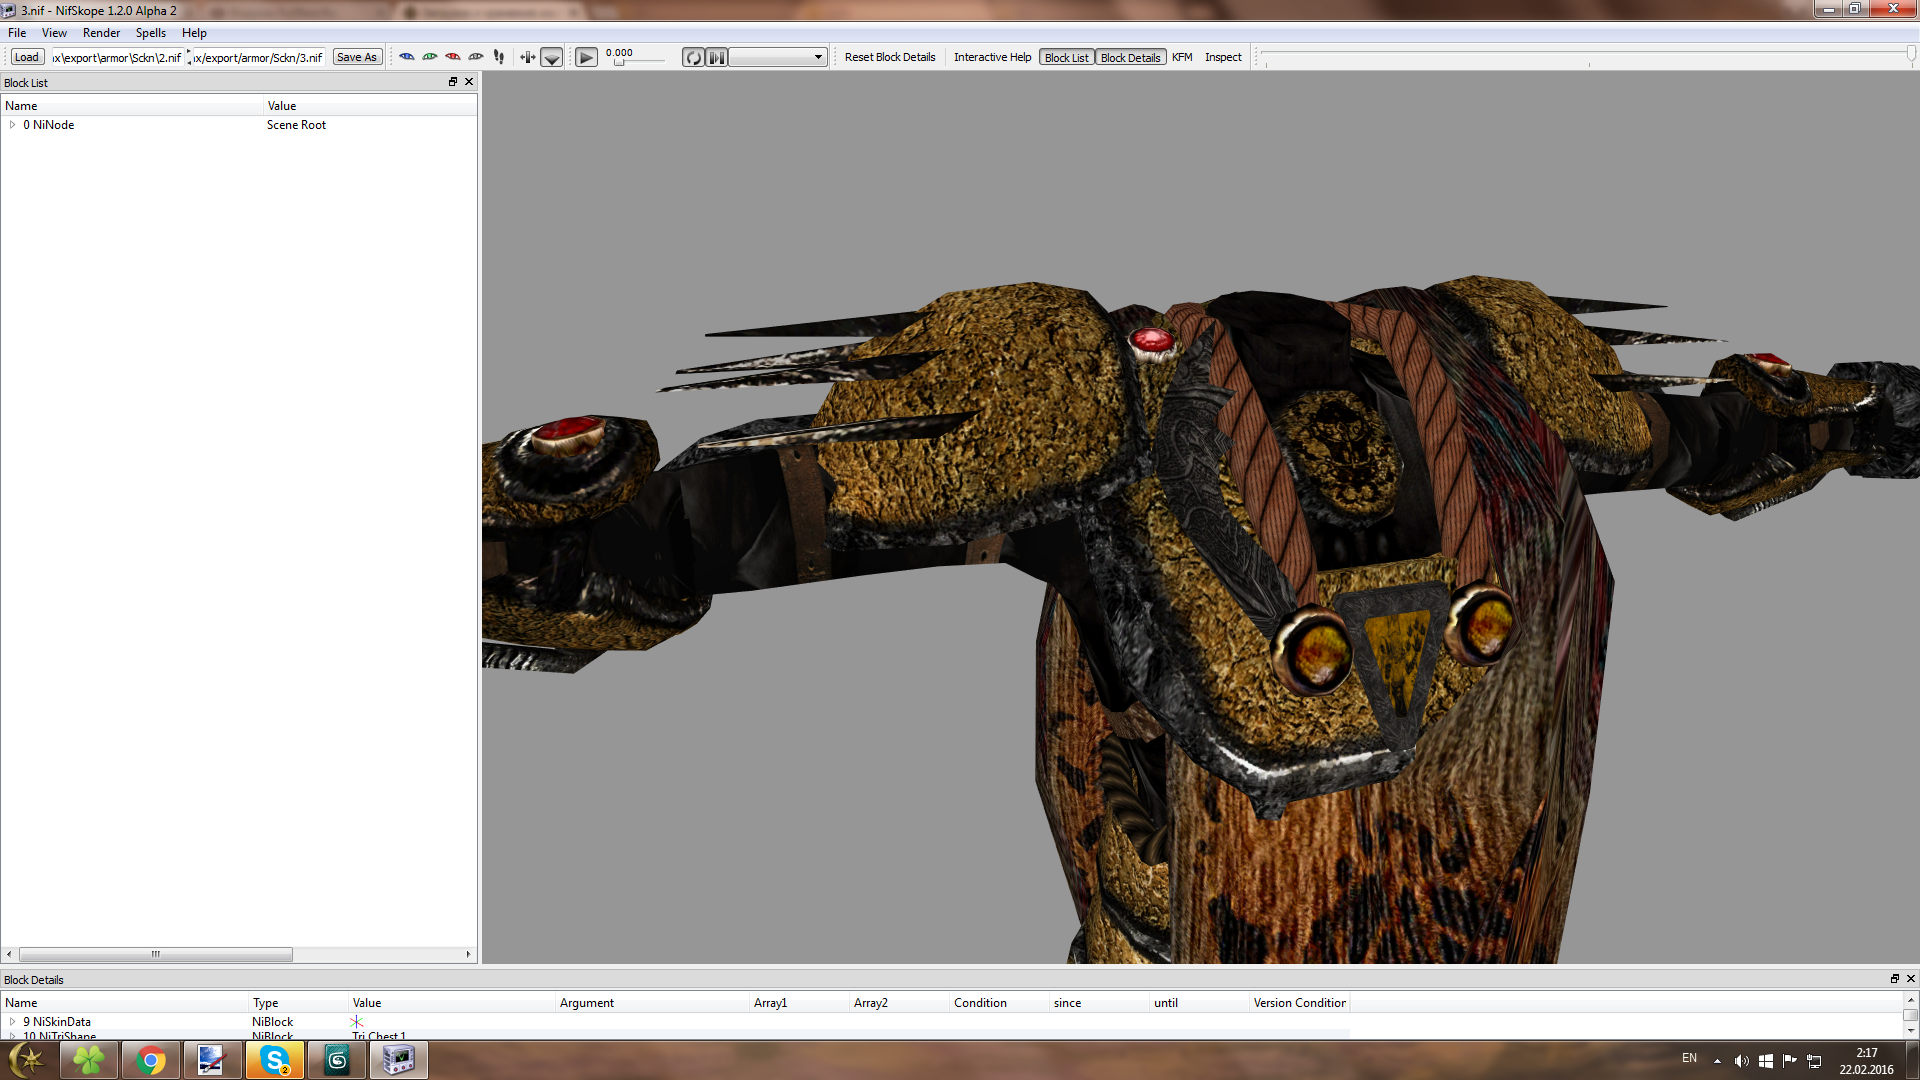
Task: Open the Render menu
Action: coord(101,33)
